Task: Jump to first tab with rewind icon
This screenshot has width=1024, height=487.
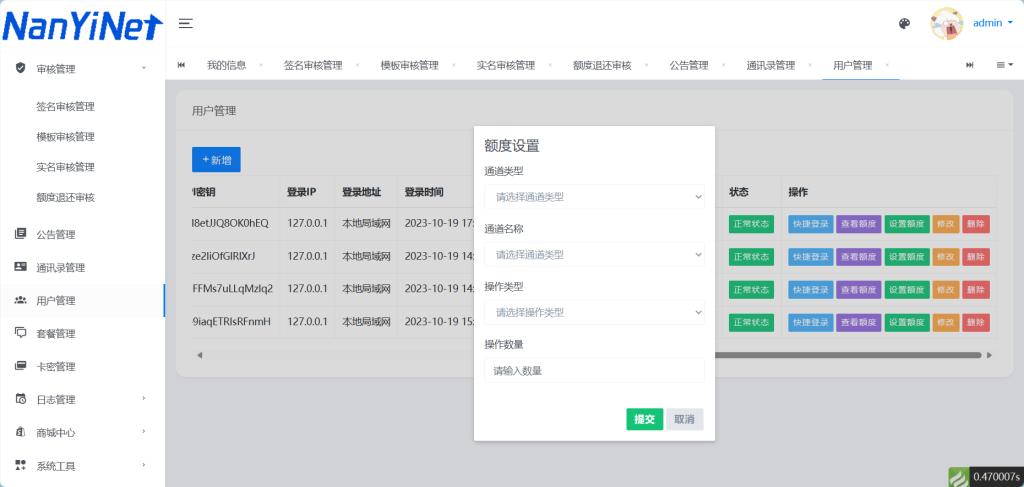Action: (181, 65)
